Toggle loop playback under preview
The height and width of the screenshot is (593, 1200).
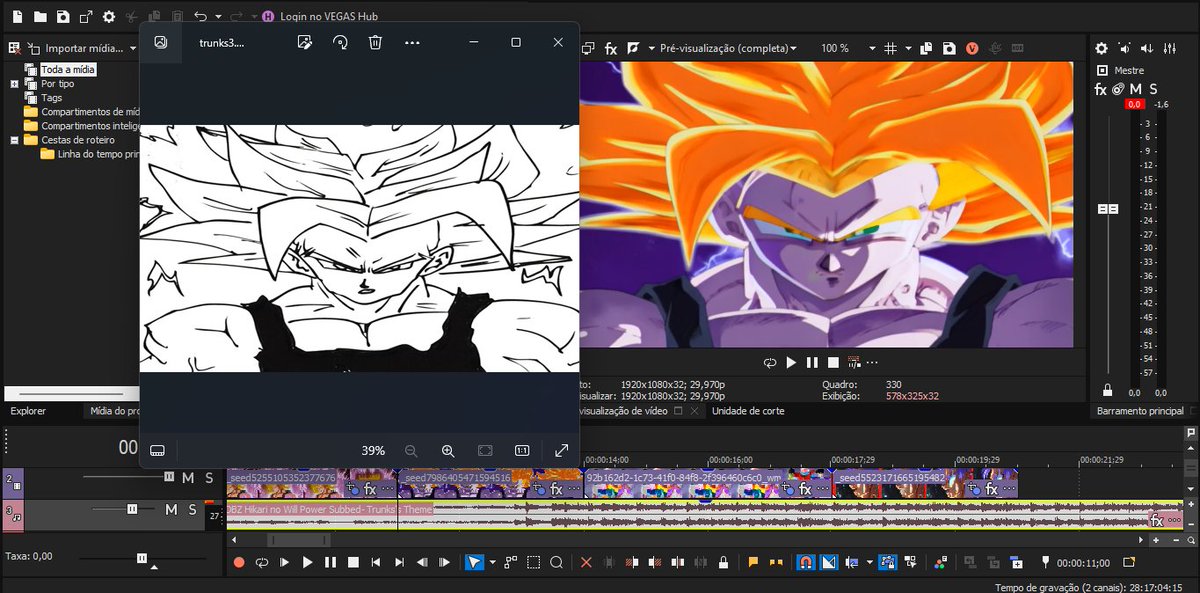pyautogui.click(x=770, y=363)
